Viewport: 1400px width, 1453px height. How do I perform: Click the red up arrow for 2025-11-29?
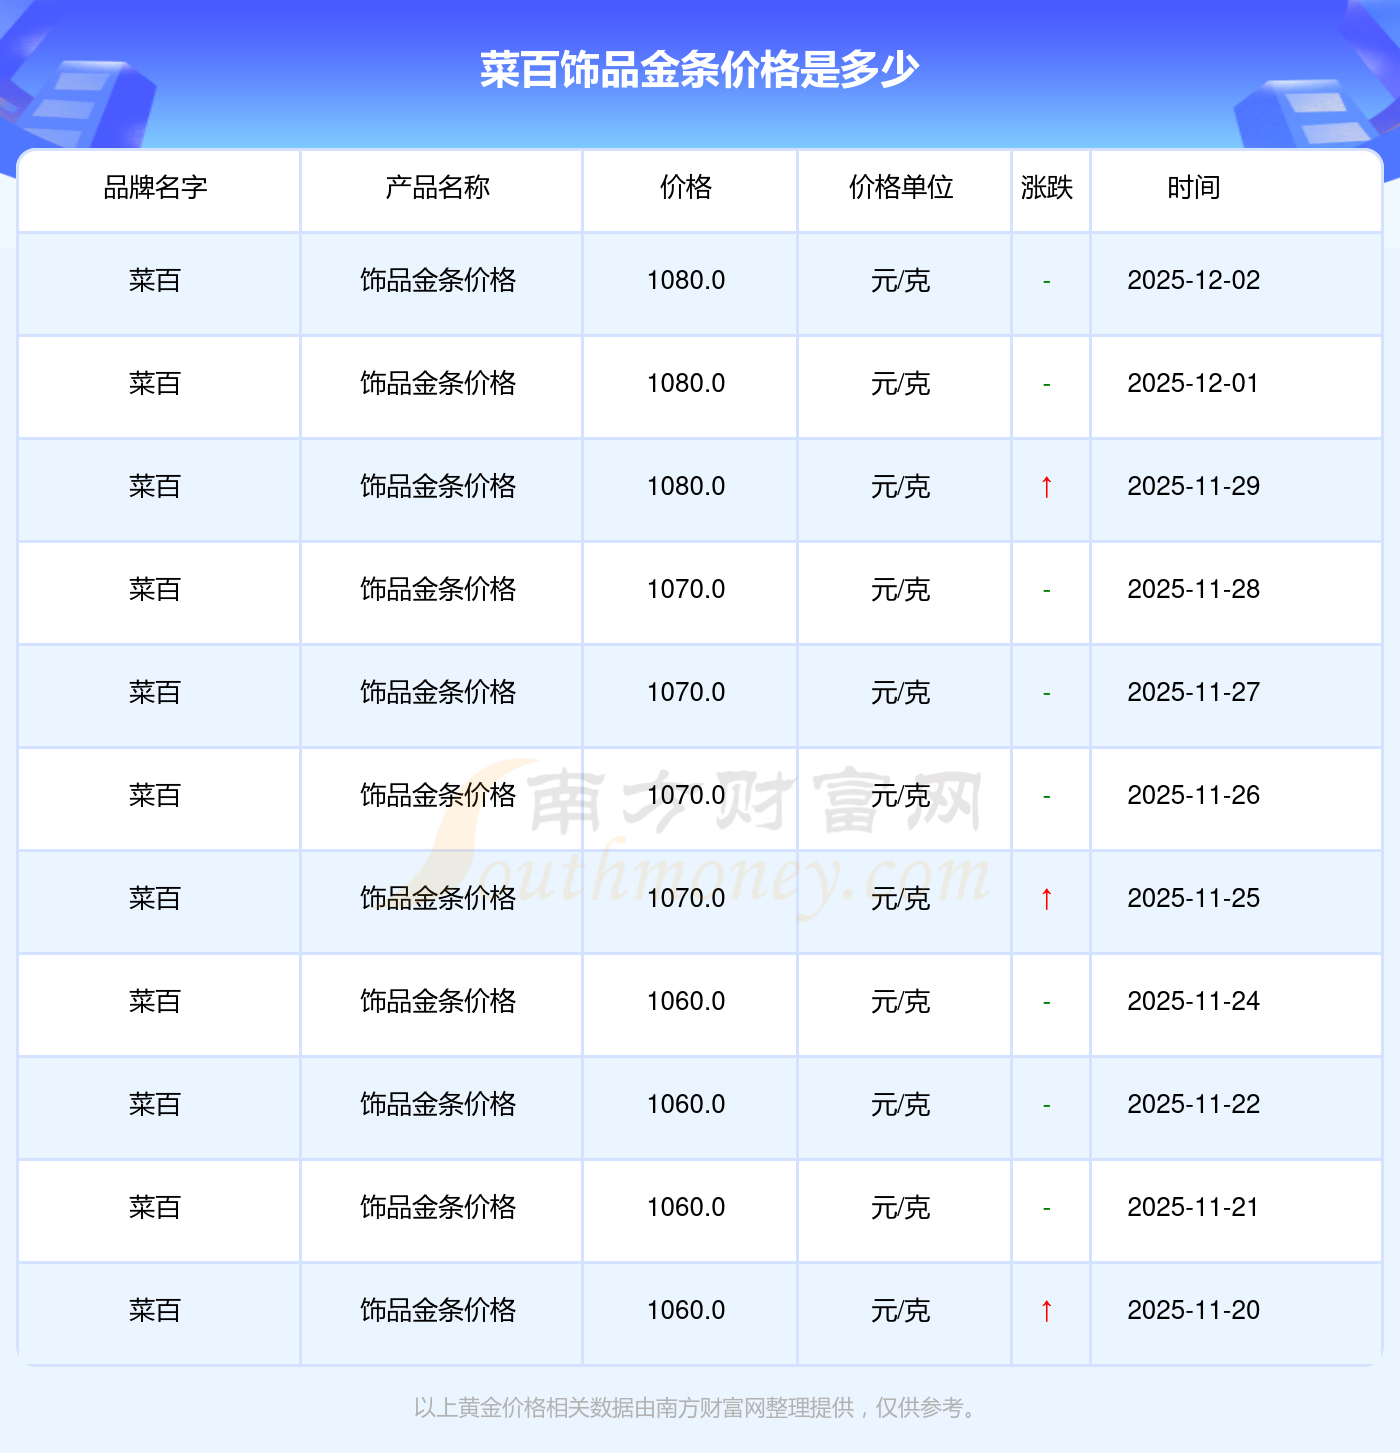1046,487
